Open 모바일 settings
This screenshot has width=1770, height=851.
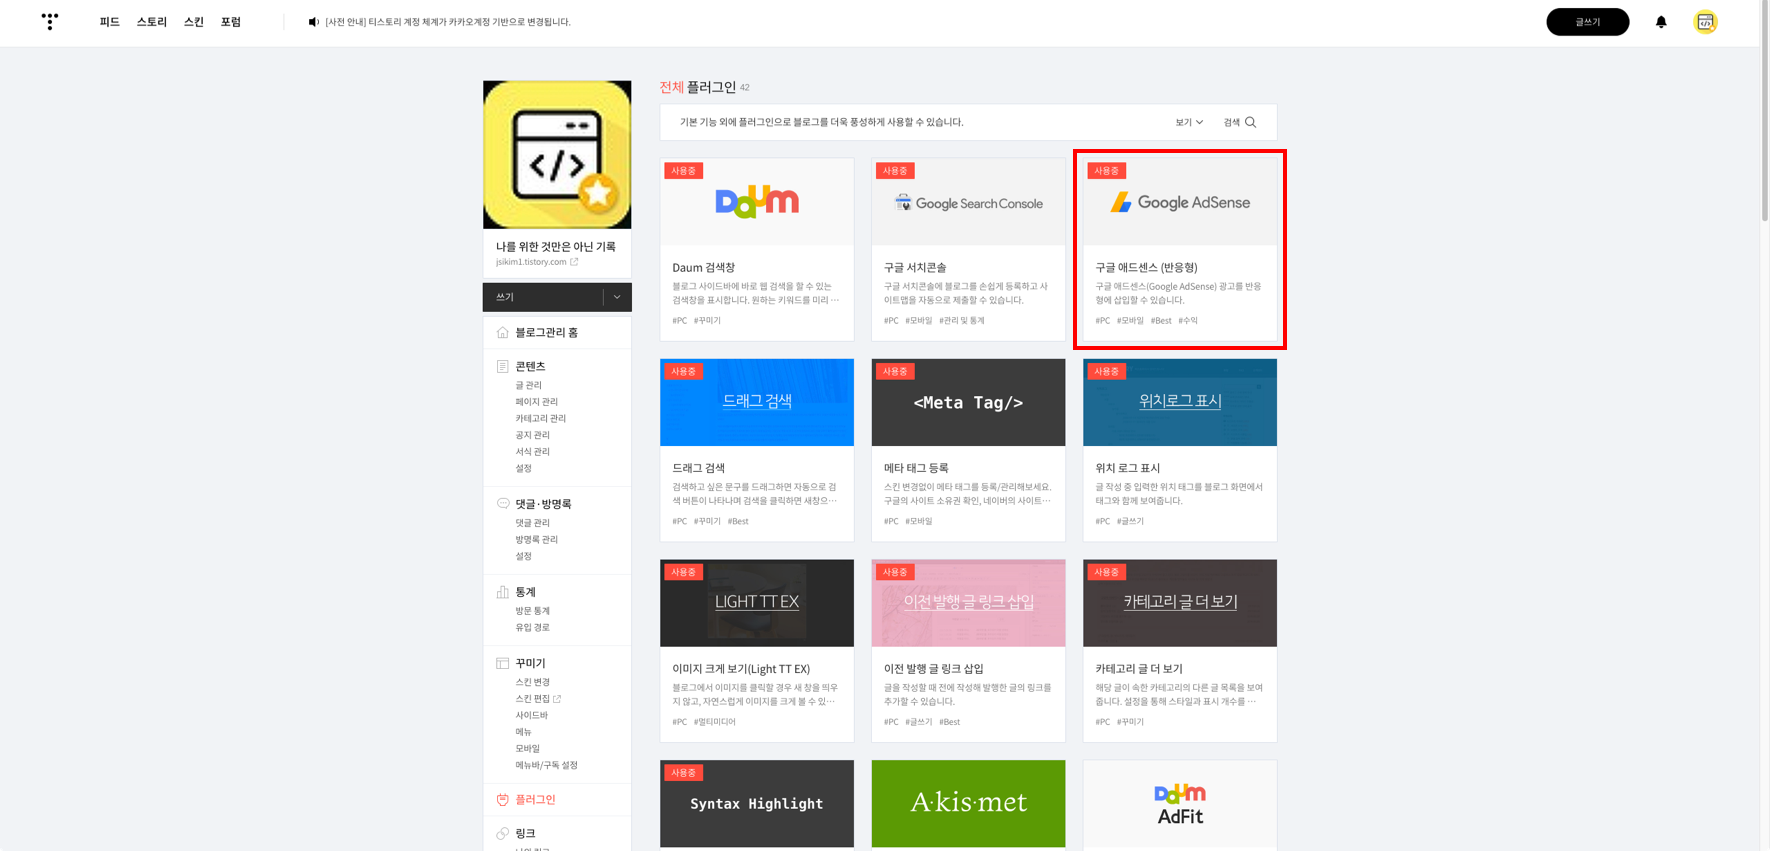point(527,748)
